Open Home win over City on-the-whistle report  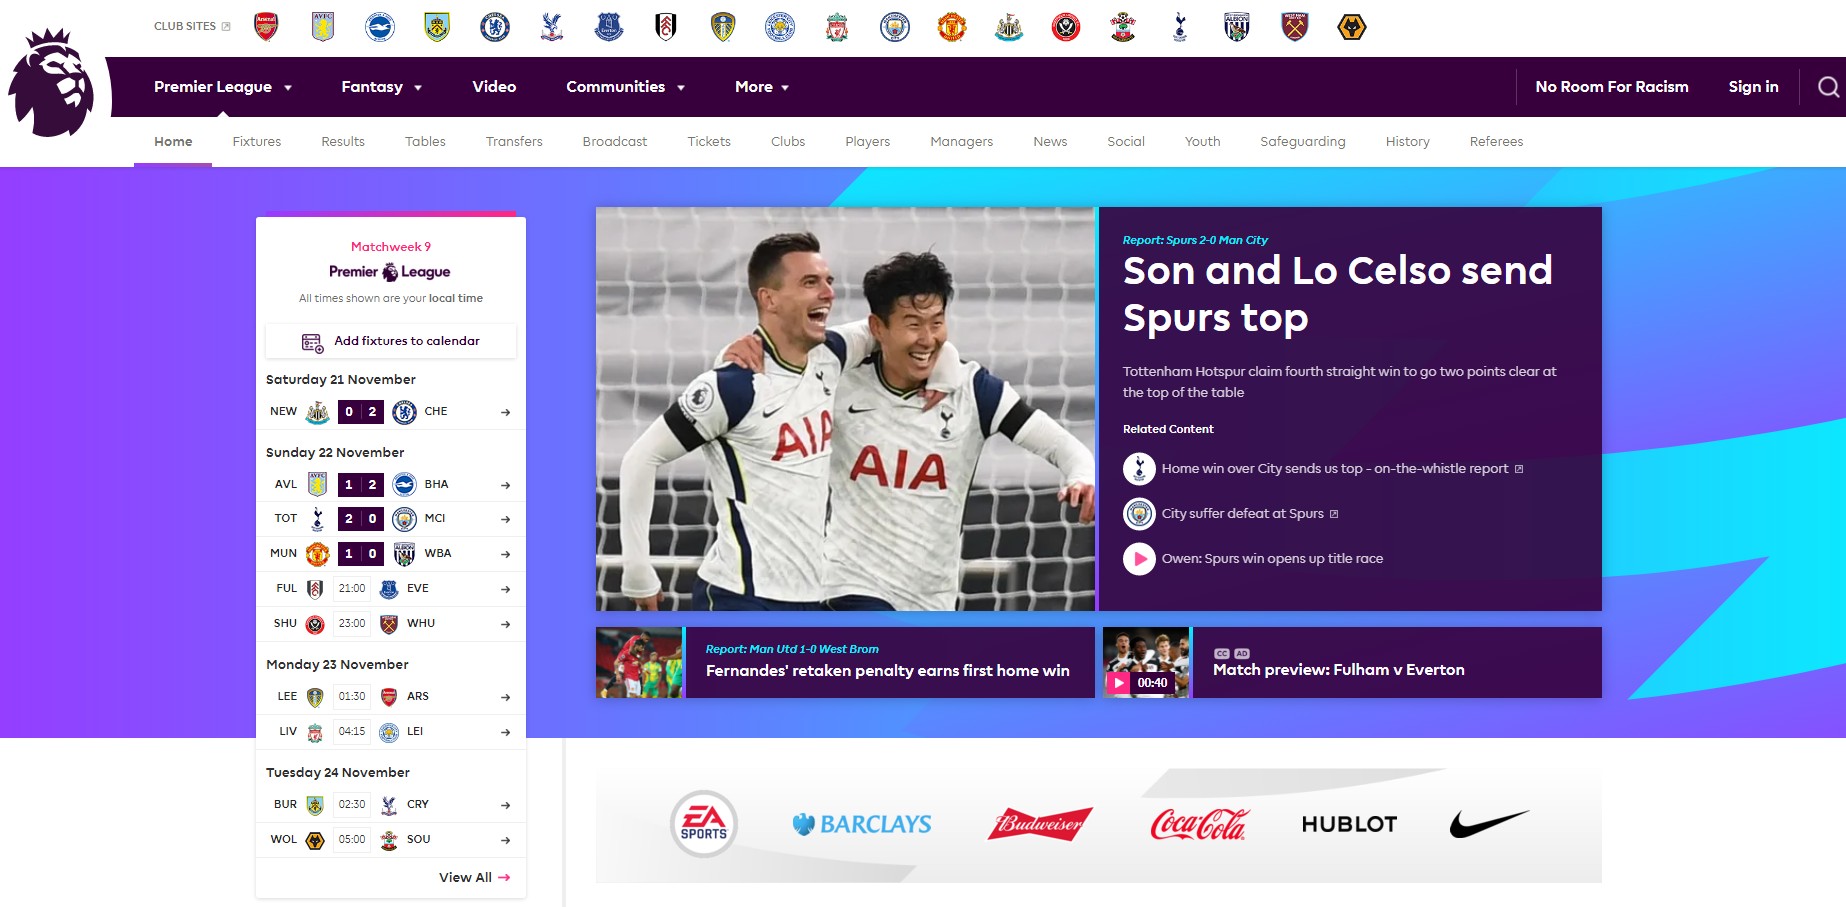click(x=1335, y=469)
